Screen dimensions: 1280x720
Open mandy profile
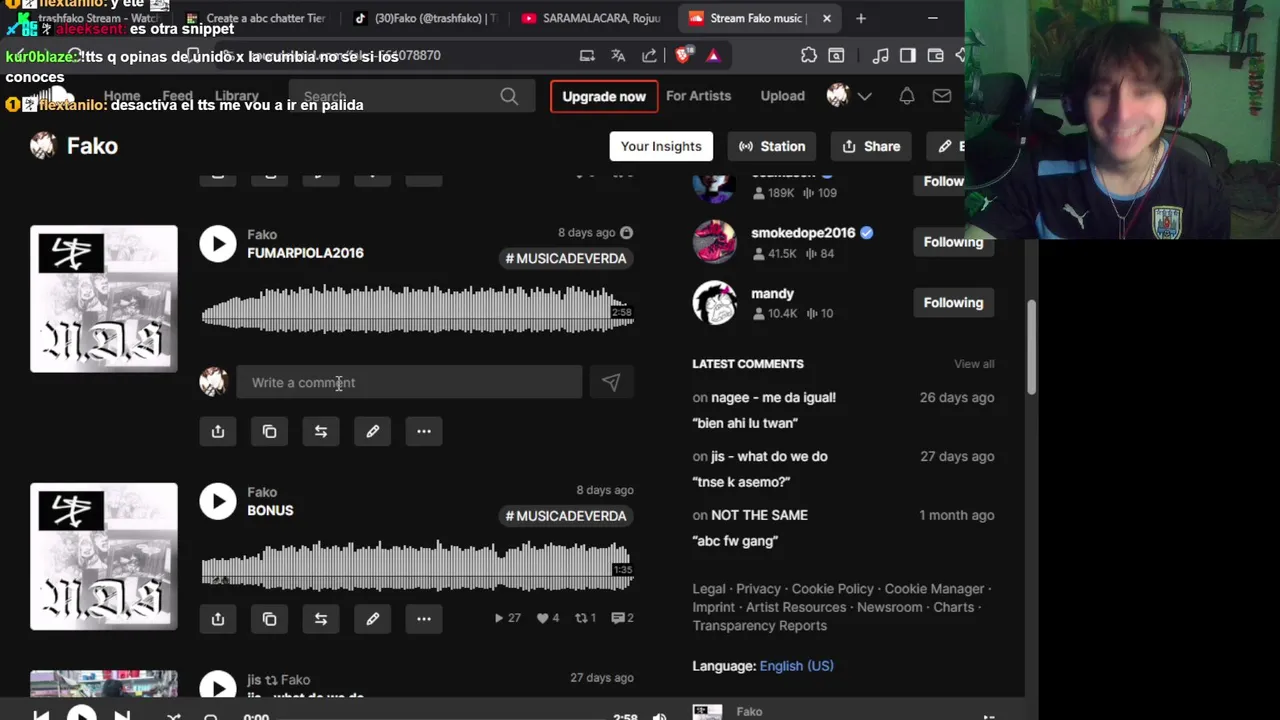pos(772,294)
